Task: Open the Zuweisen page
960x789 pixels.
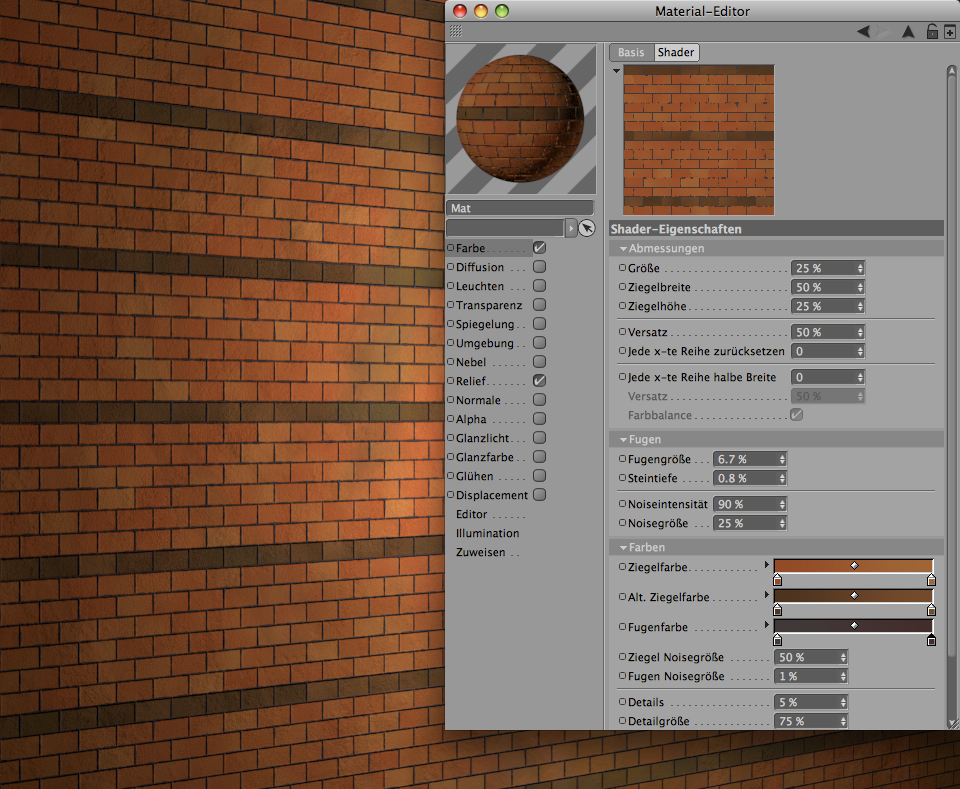Action: pos(481,552)
